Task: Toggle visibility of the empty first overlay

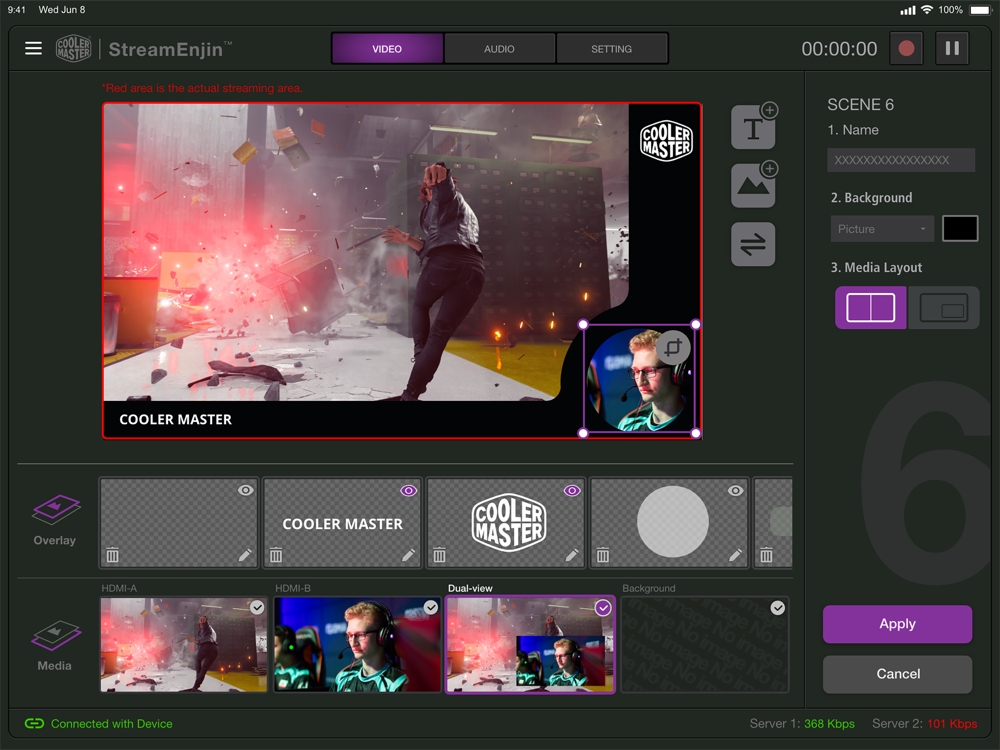Action: pyautogui.click(x=246, y=490)
